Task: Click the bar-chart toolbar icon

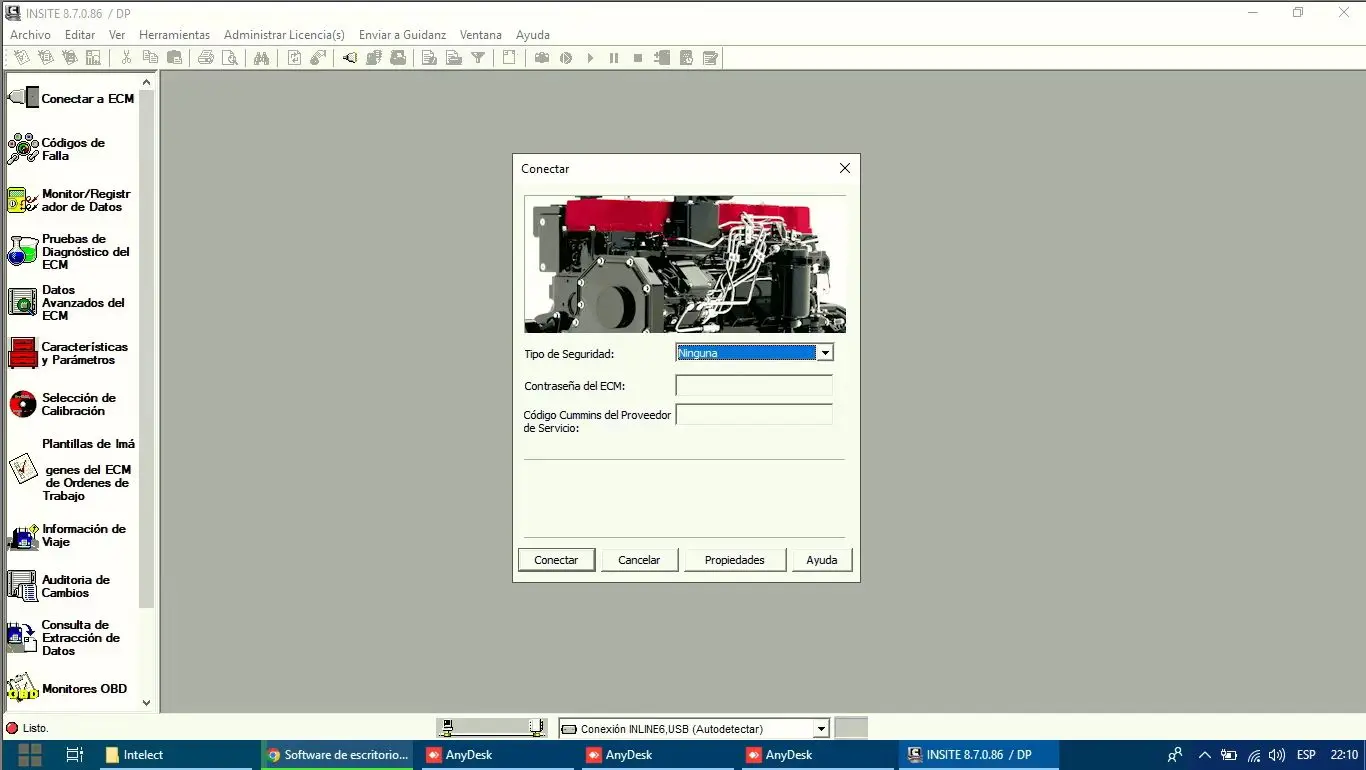Action: [94, 58]
